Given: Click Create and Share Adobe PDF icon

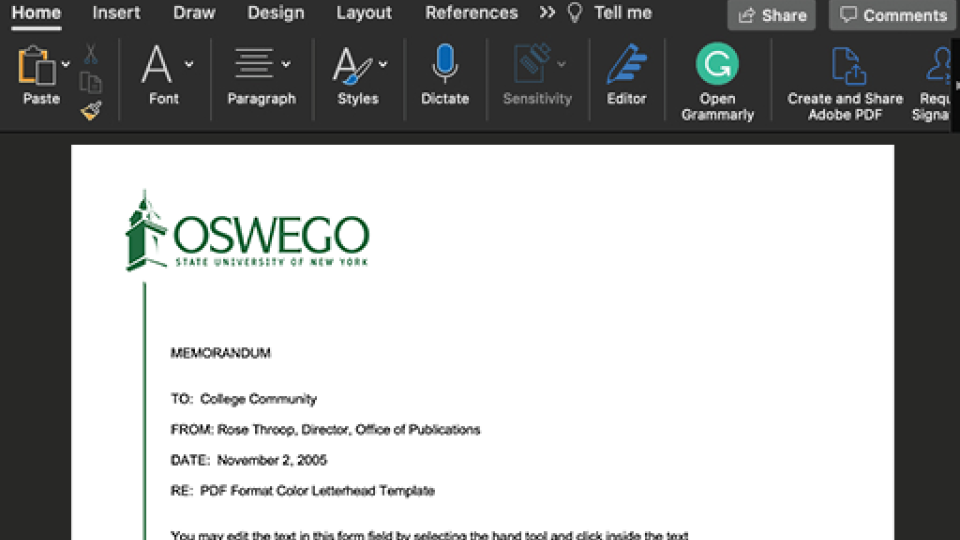Looking at the screenshot, I should pos(847,66).
